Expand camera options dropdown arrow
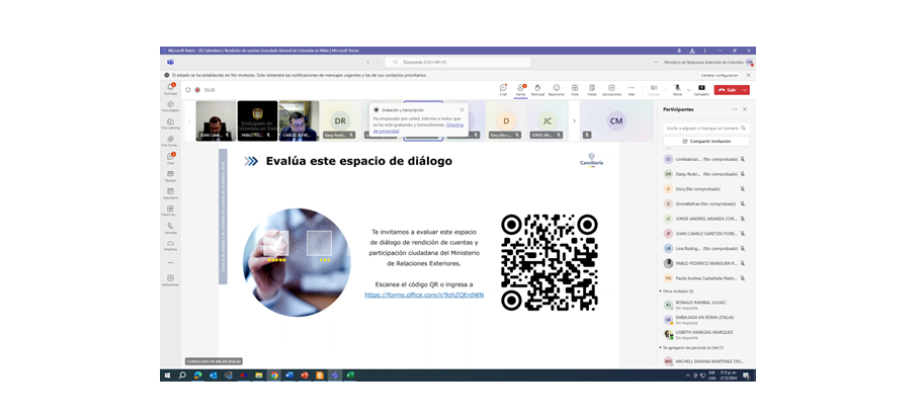 pos(665,90)
